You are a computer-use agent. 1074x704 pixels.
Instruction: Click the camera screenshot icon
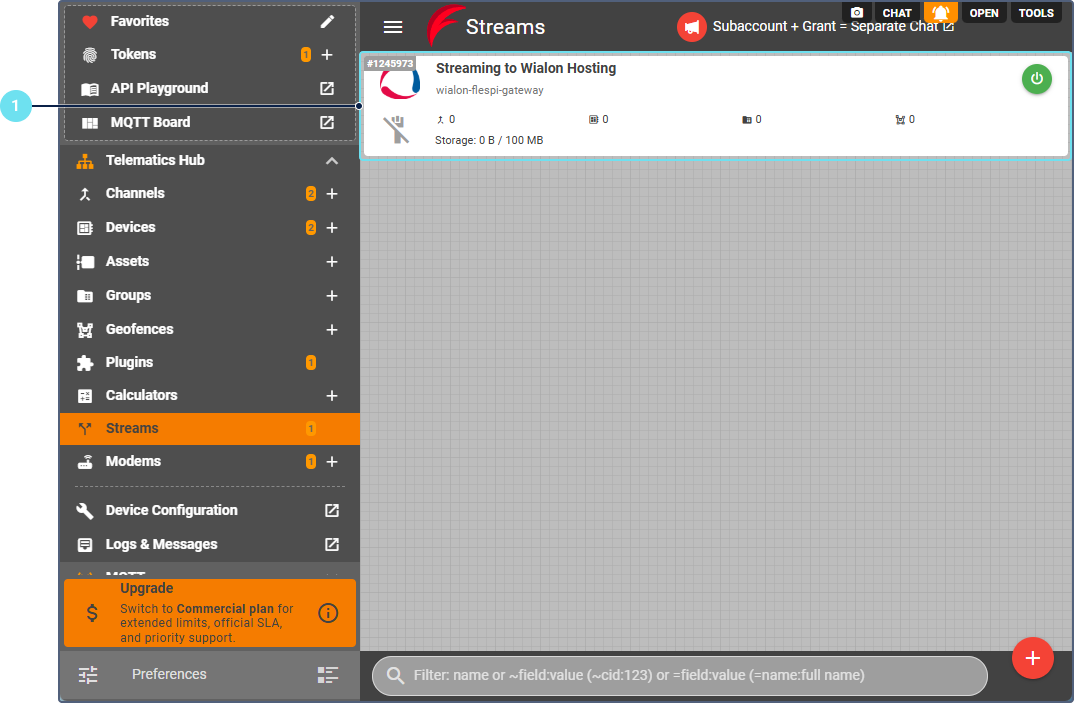(856, 13)
